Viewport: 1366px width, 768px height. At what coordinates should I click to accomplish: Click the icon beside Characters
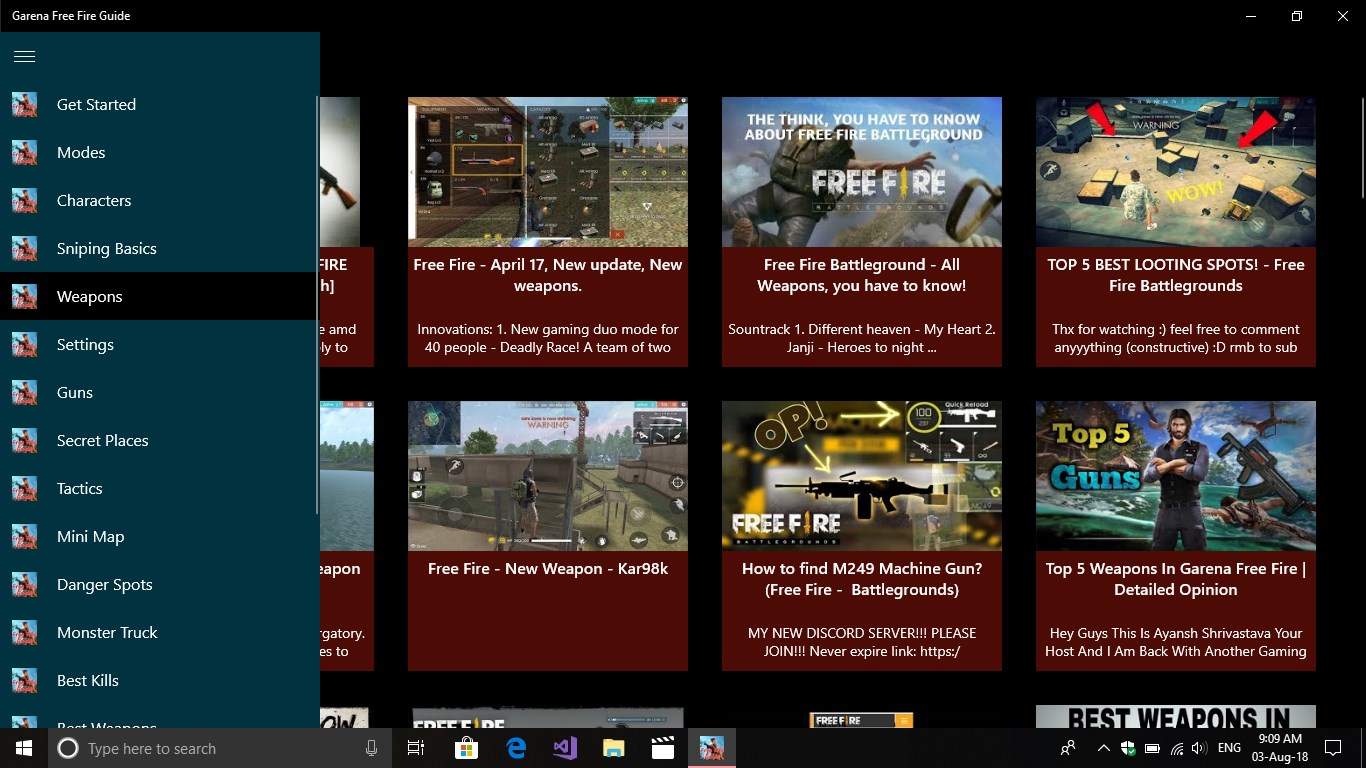[25, 200]
